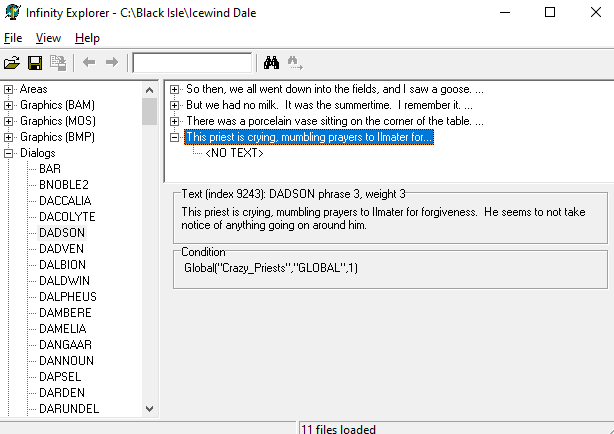Image resolution: width=614 pixels, height=434 pixels.
Task: Open the DANNOUN dialog file
Action: tap(66, 361)
